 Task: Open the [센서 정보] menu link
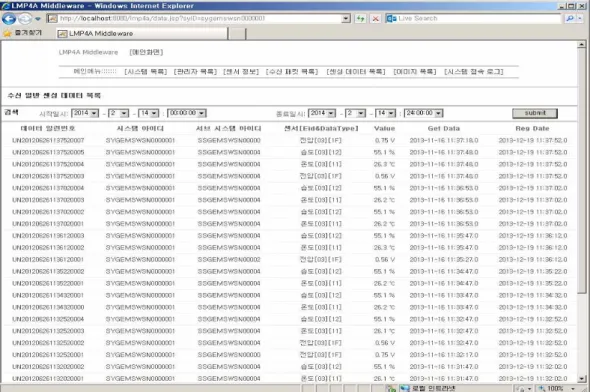pos(241,72)
